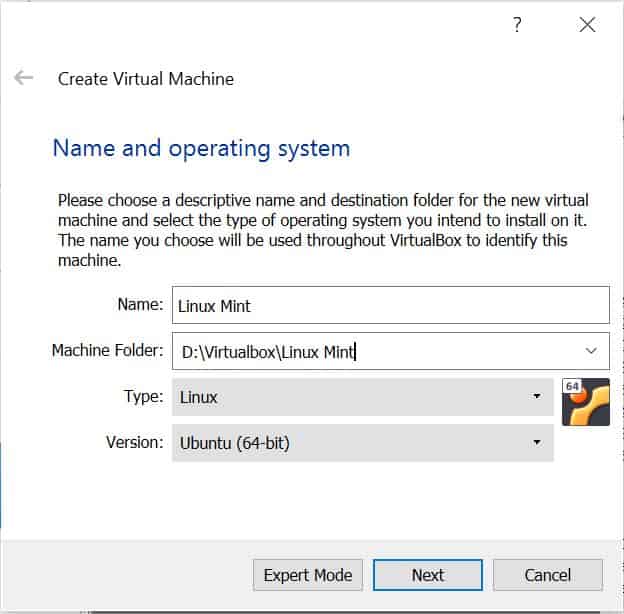The height and width of the screenshot is (614, 624).
Task: Click the small arrow in Version combo box
Action: pos(537,442)
